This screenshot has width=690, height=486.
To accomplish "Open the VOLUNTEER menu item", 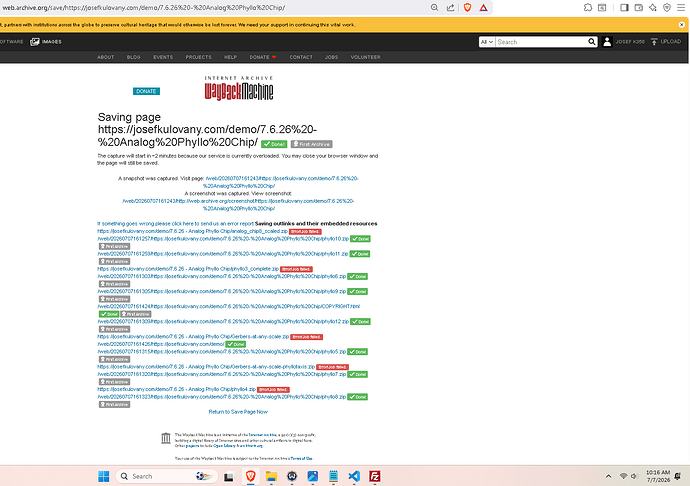I will point(365,57).
